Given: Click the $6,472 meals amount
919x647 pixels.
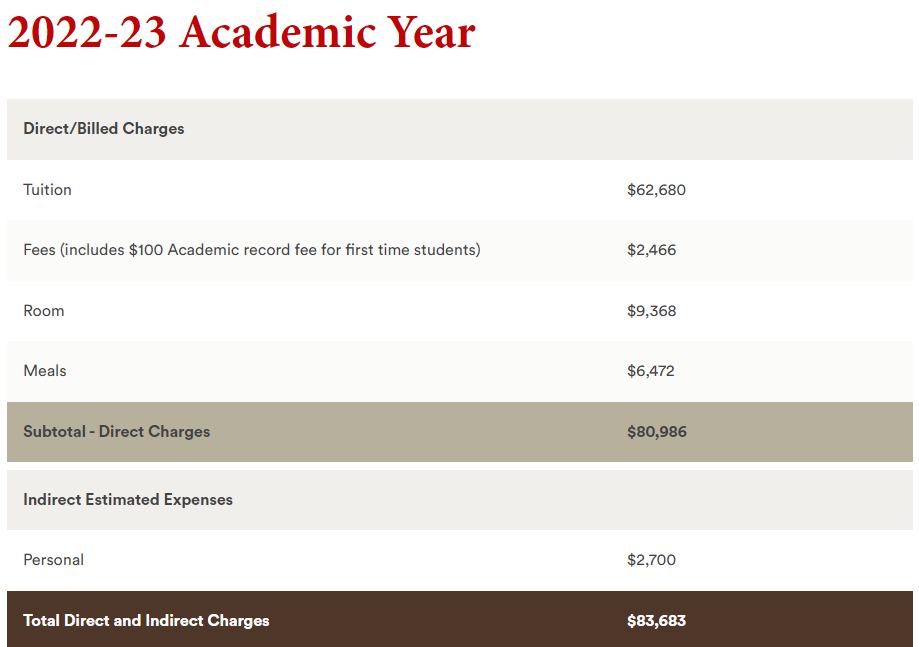Looking at the screenshot, I should pyautogui.click(x=651, y=371).
